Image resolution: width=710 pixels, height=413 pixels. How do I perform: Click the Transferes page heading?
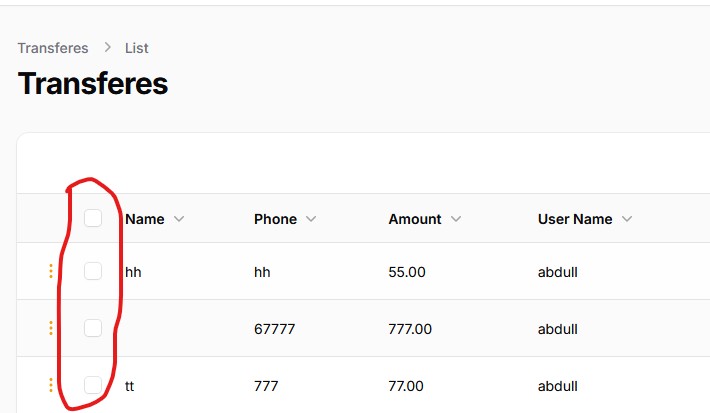[x=93, y=84]
